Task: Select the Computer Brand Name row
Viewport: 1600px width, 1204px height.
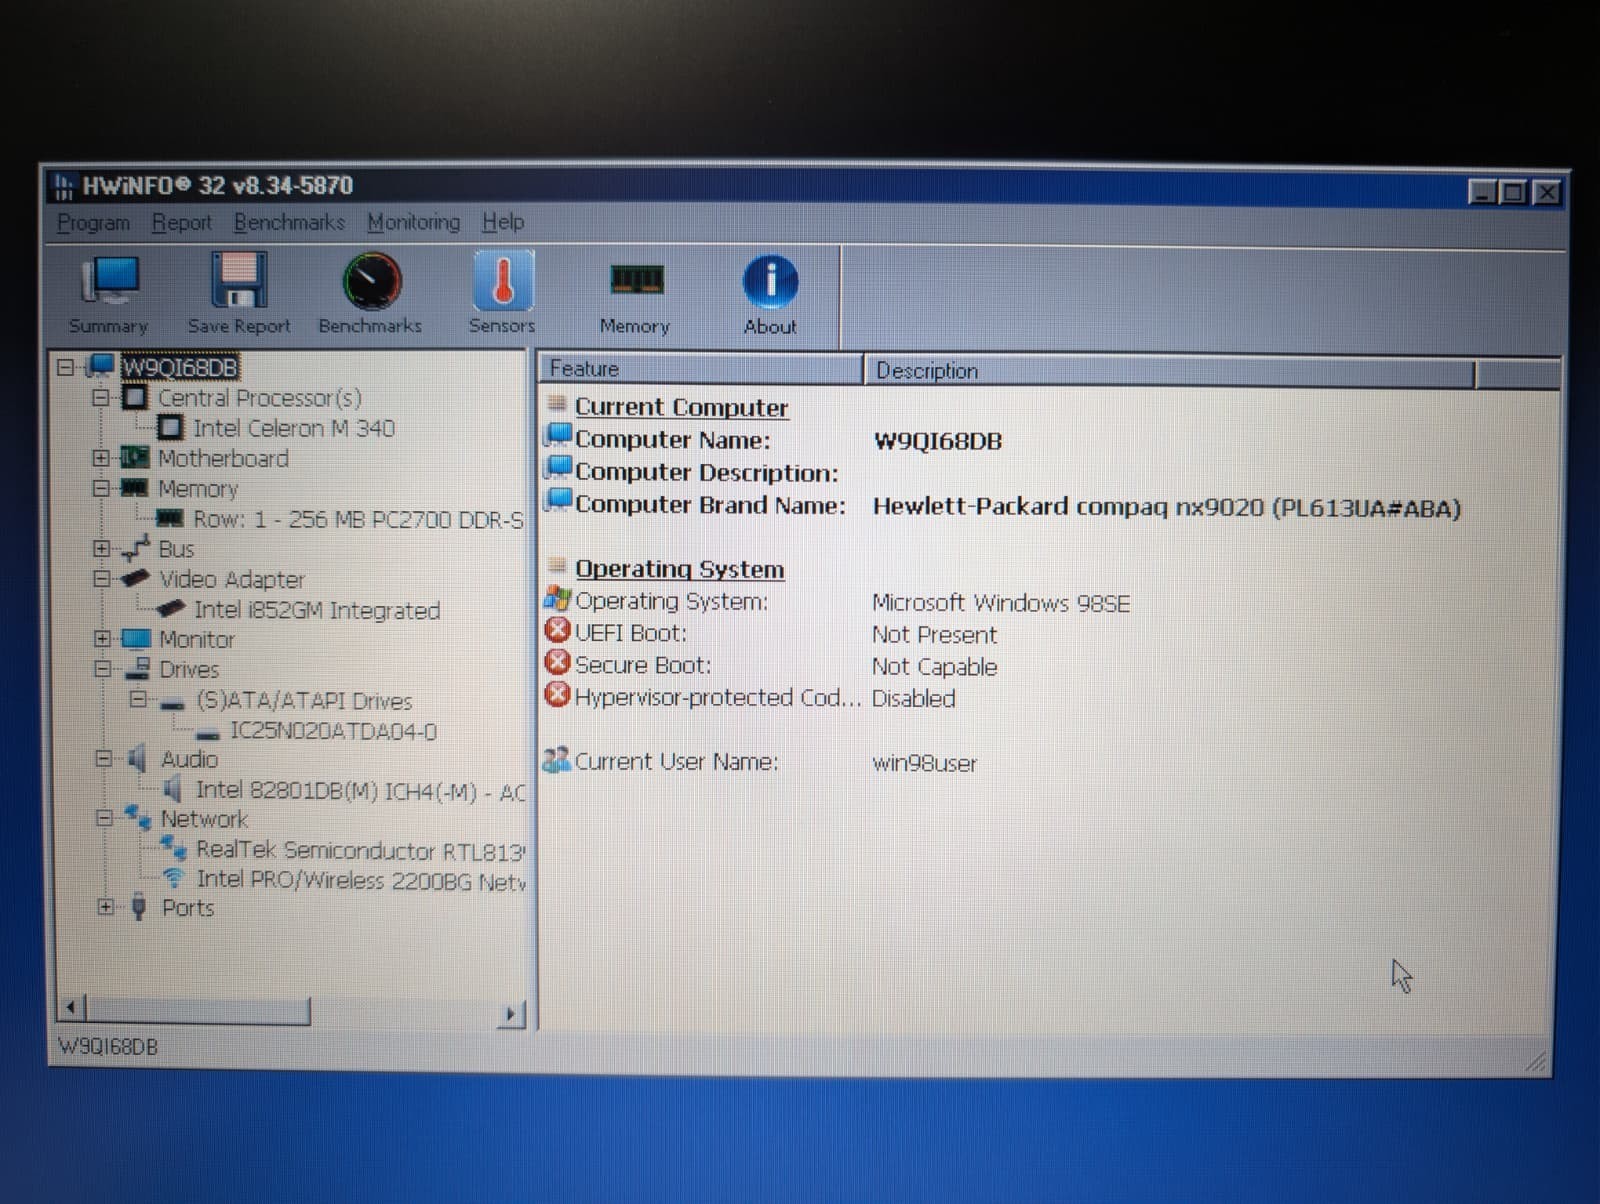Action: (1002, 506)
